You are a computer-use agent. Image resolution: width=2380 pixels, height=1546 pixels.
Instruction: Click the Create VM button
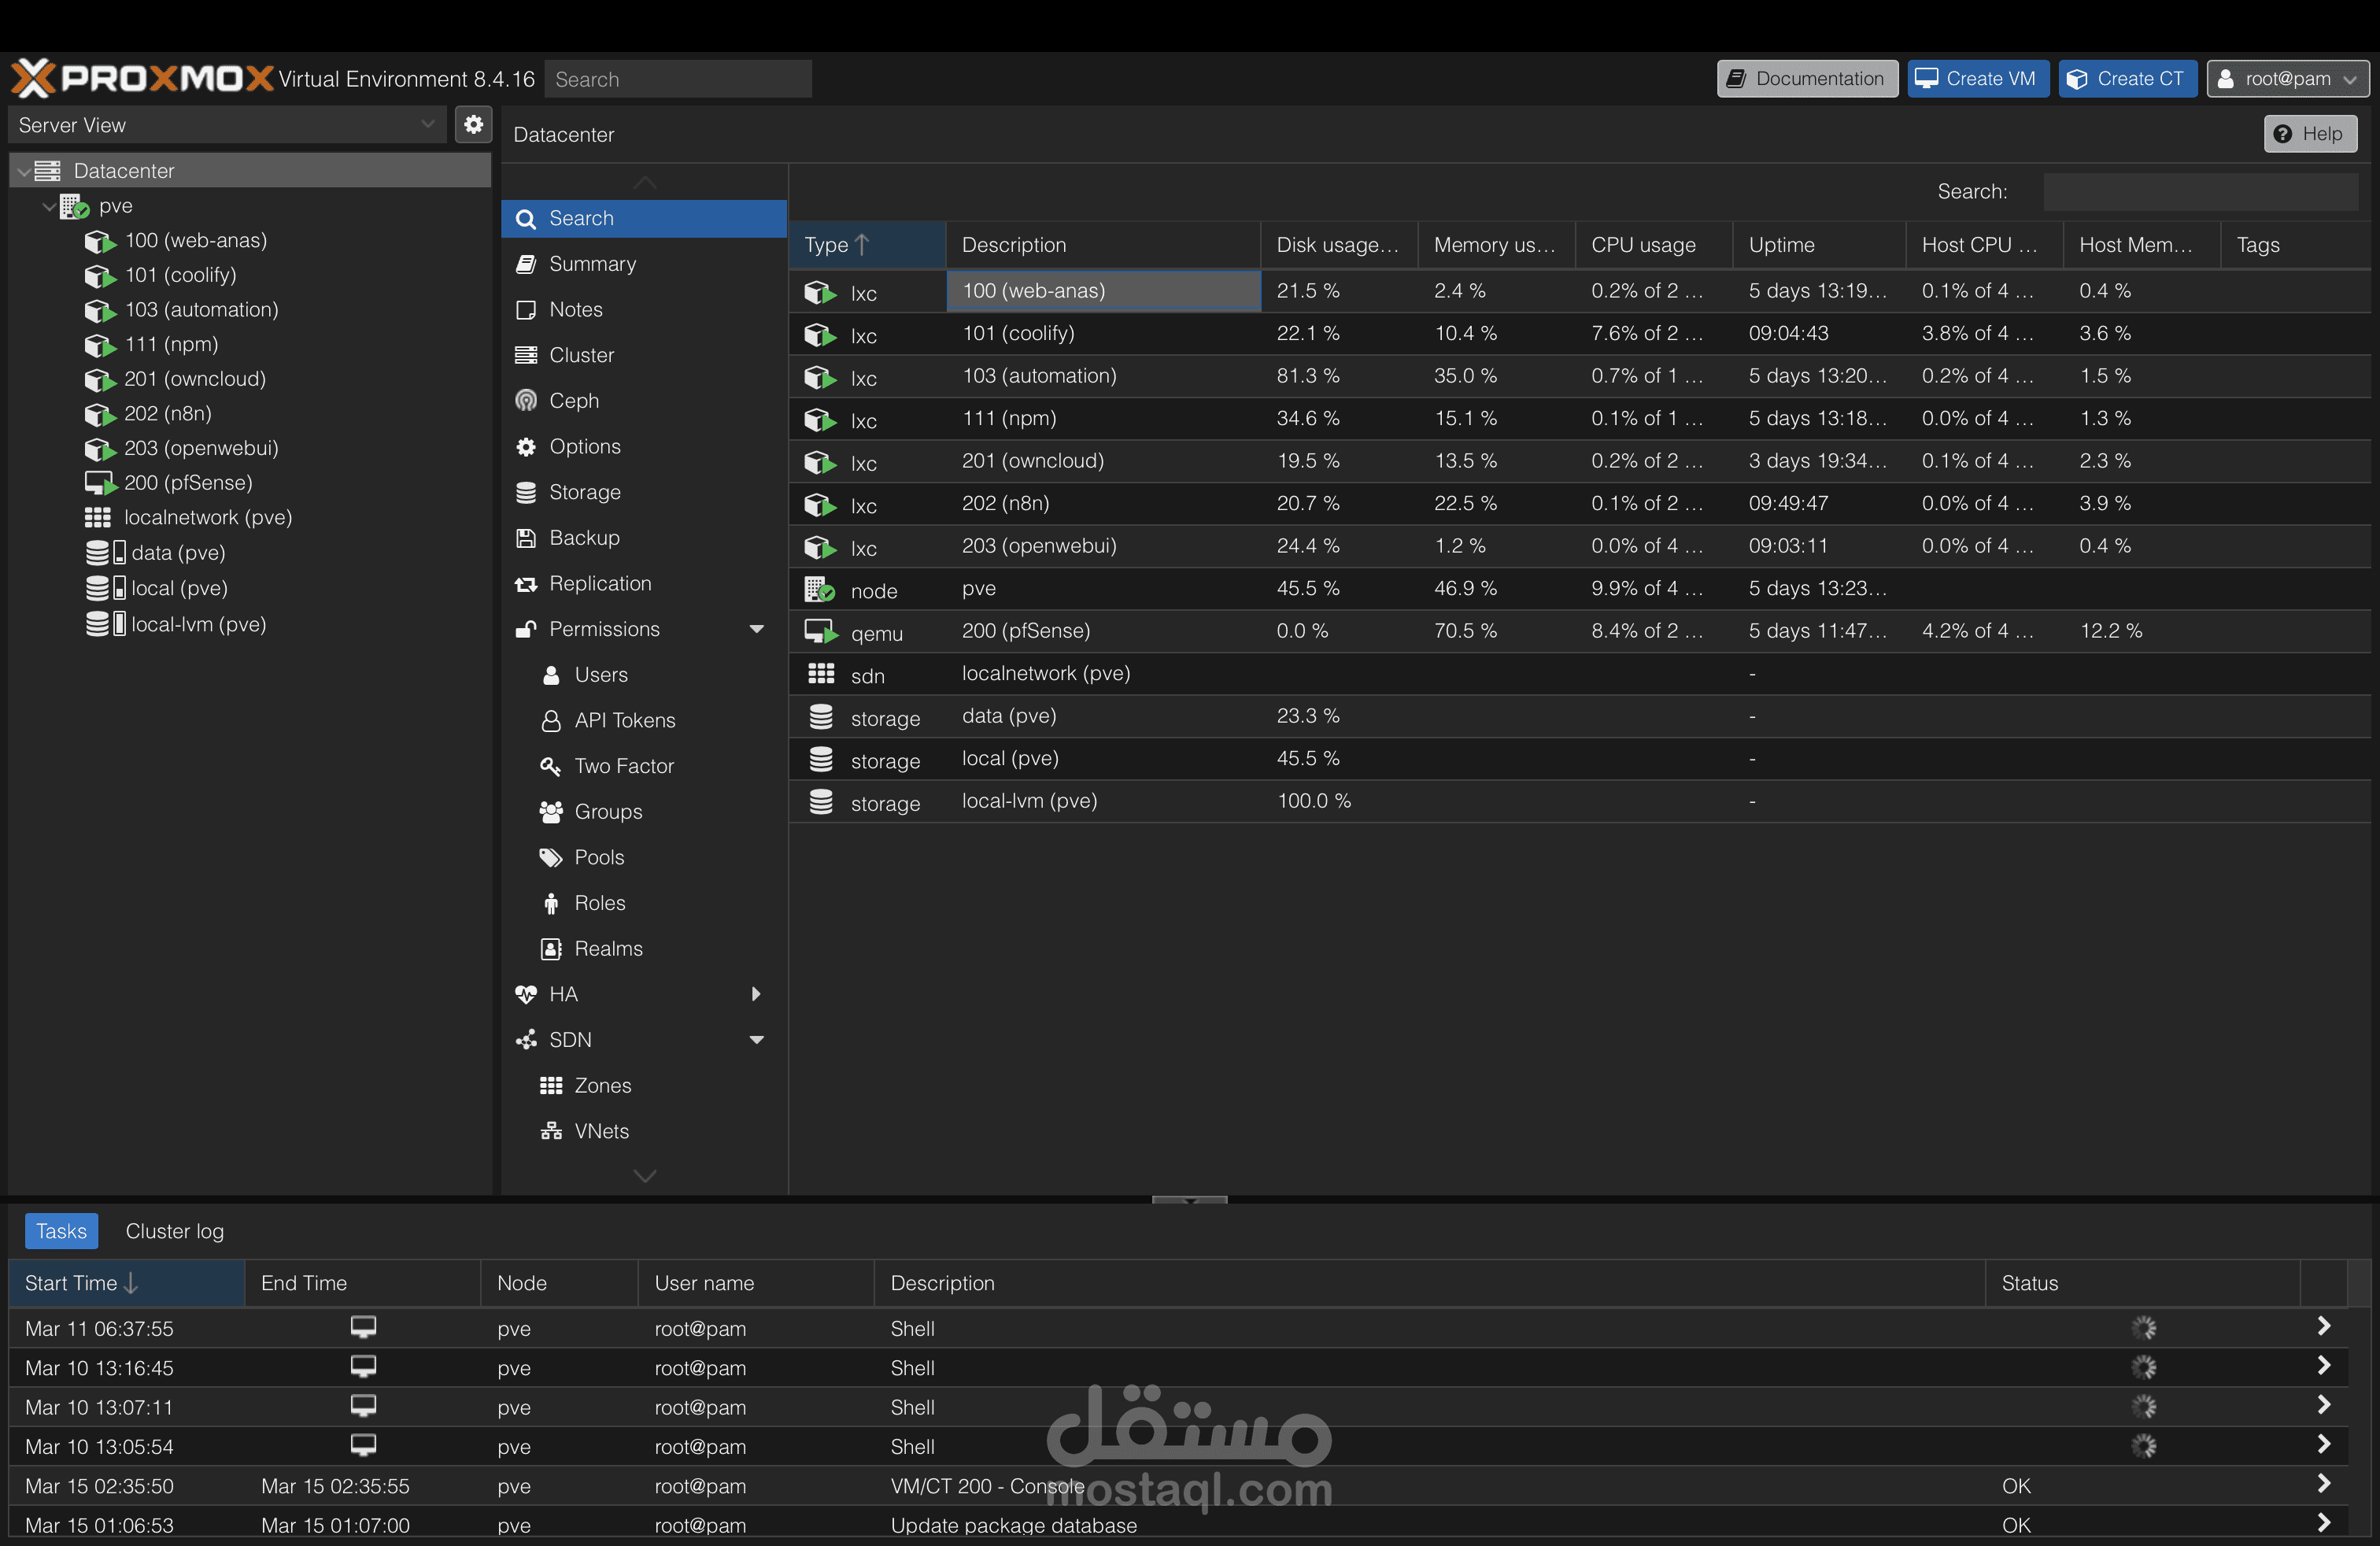[x=1977, y=79]
